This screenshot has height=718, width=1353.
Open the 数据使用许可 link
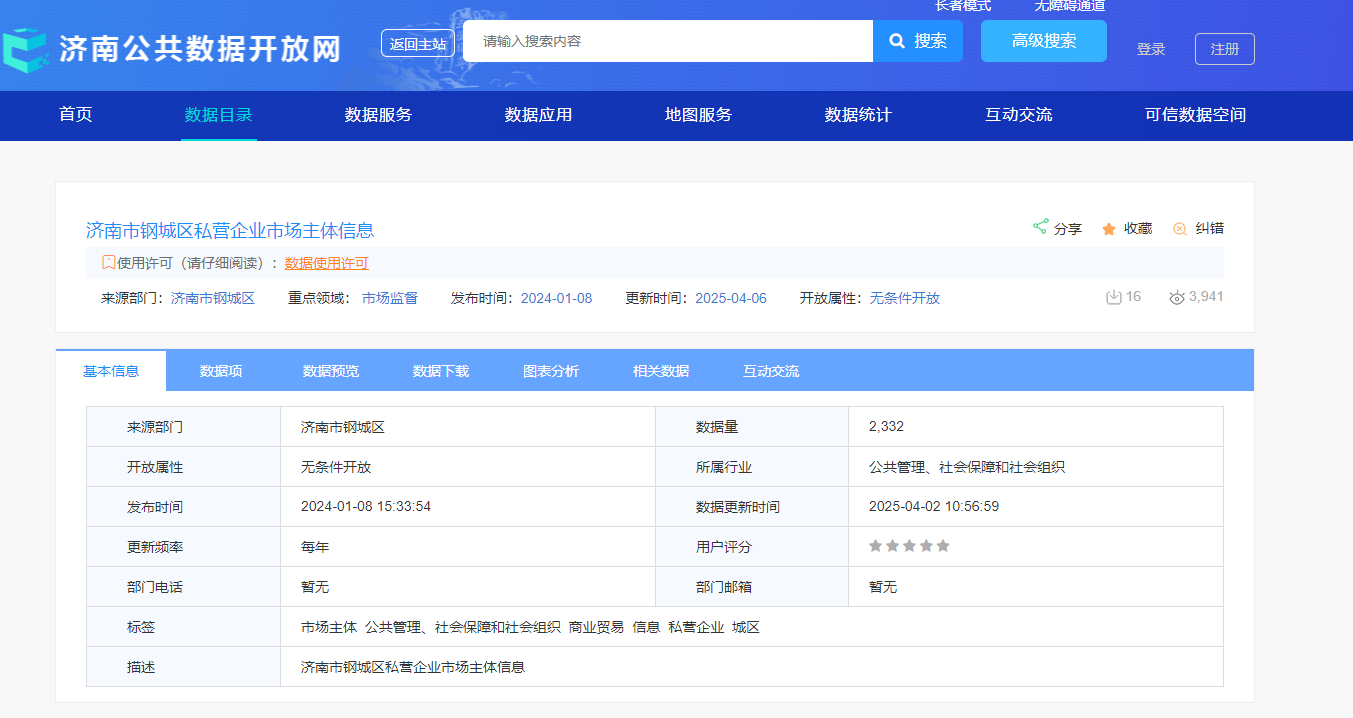pyautogui.click(x=327, y=263)
